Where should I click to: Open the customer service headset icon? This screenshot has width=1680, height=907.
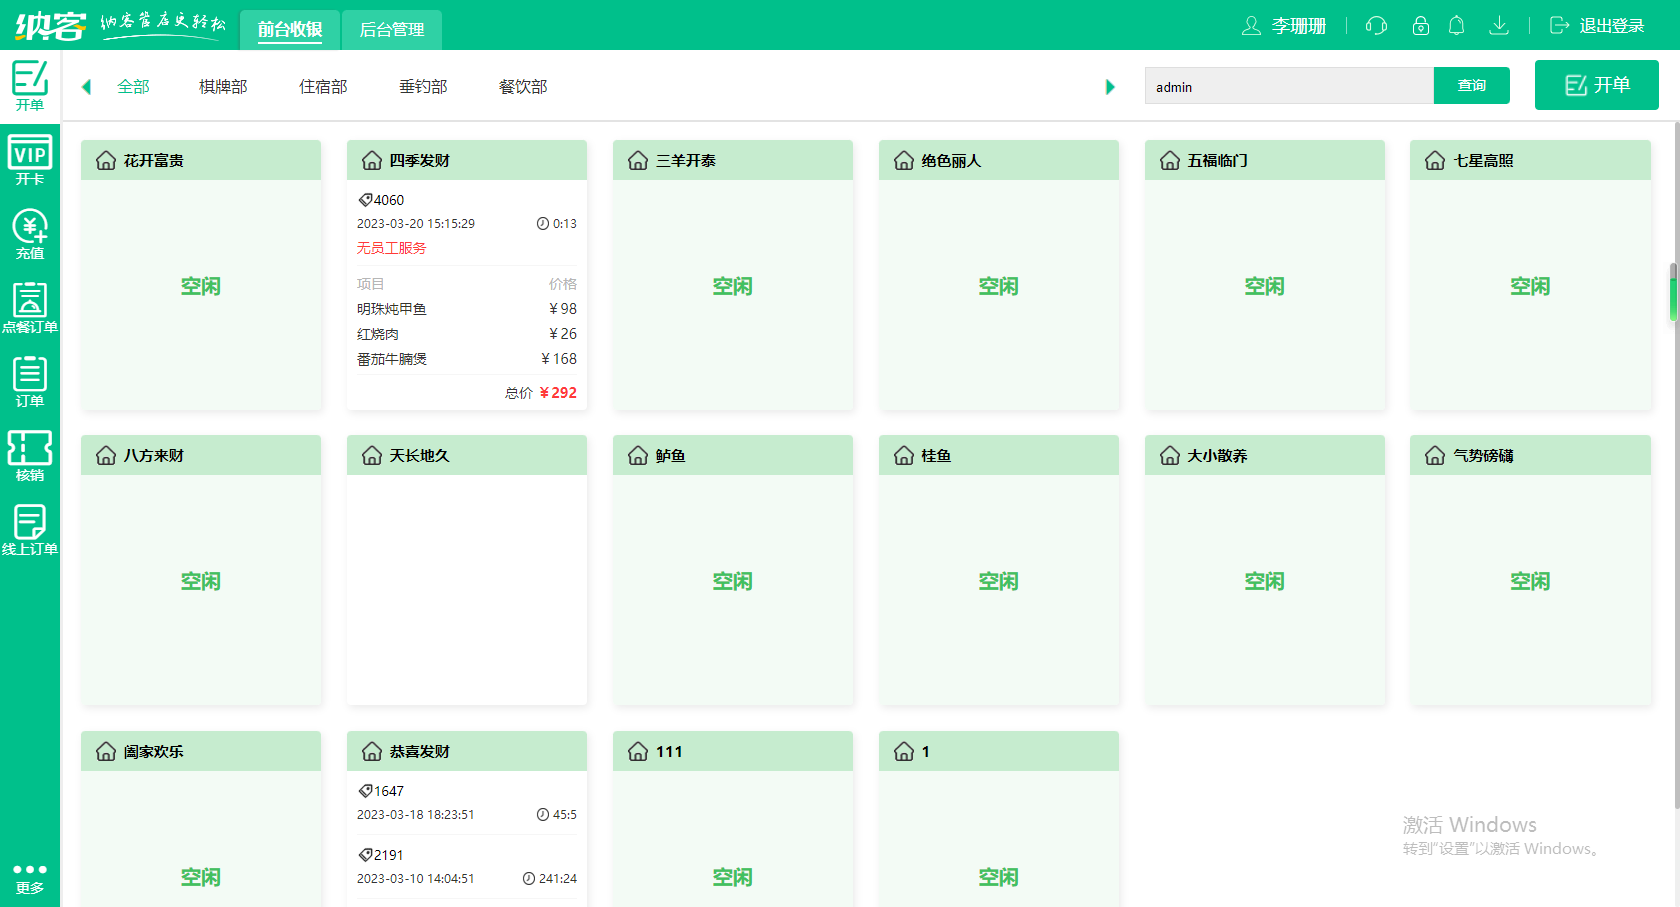pos(1376,26)
